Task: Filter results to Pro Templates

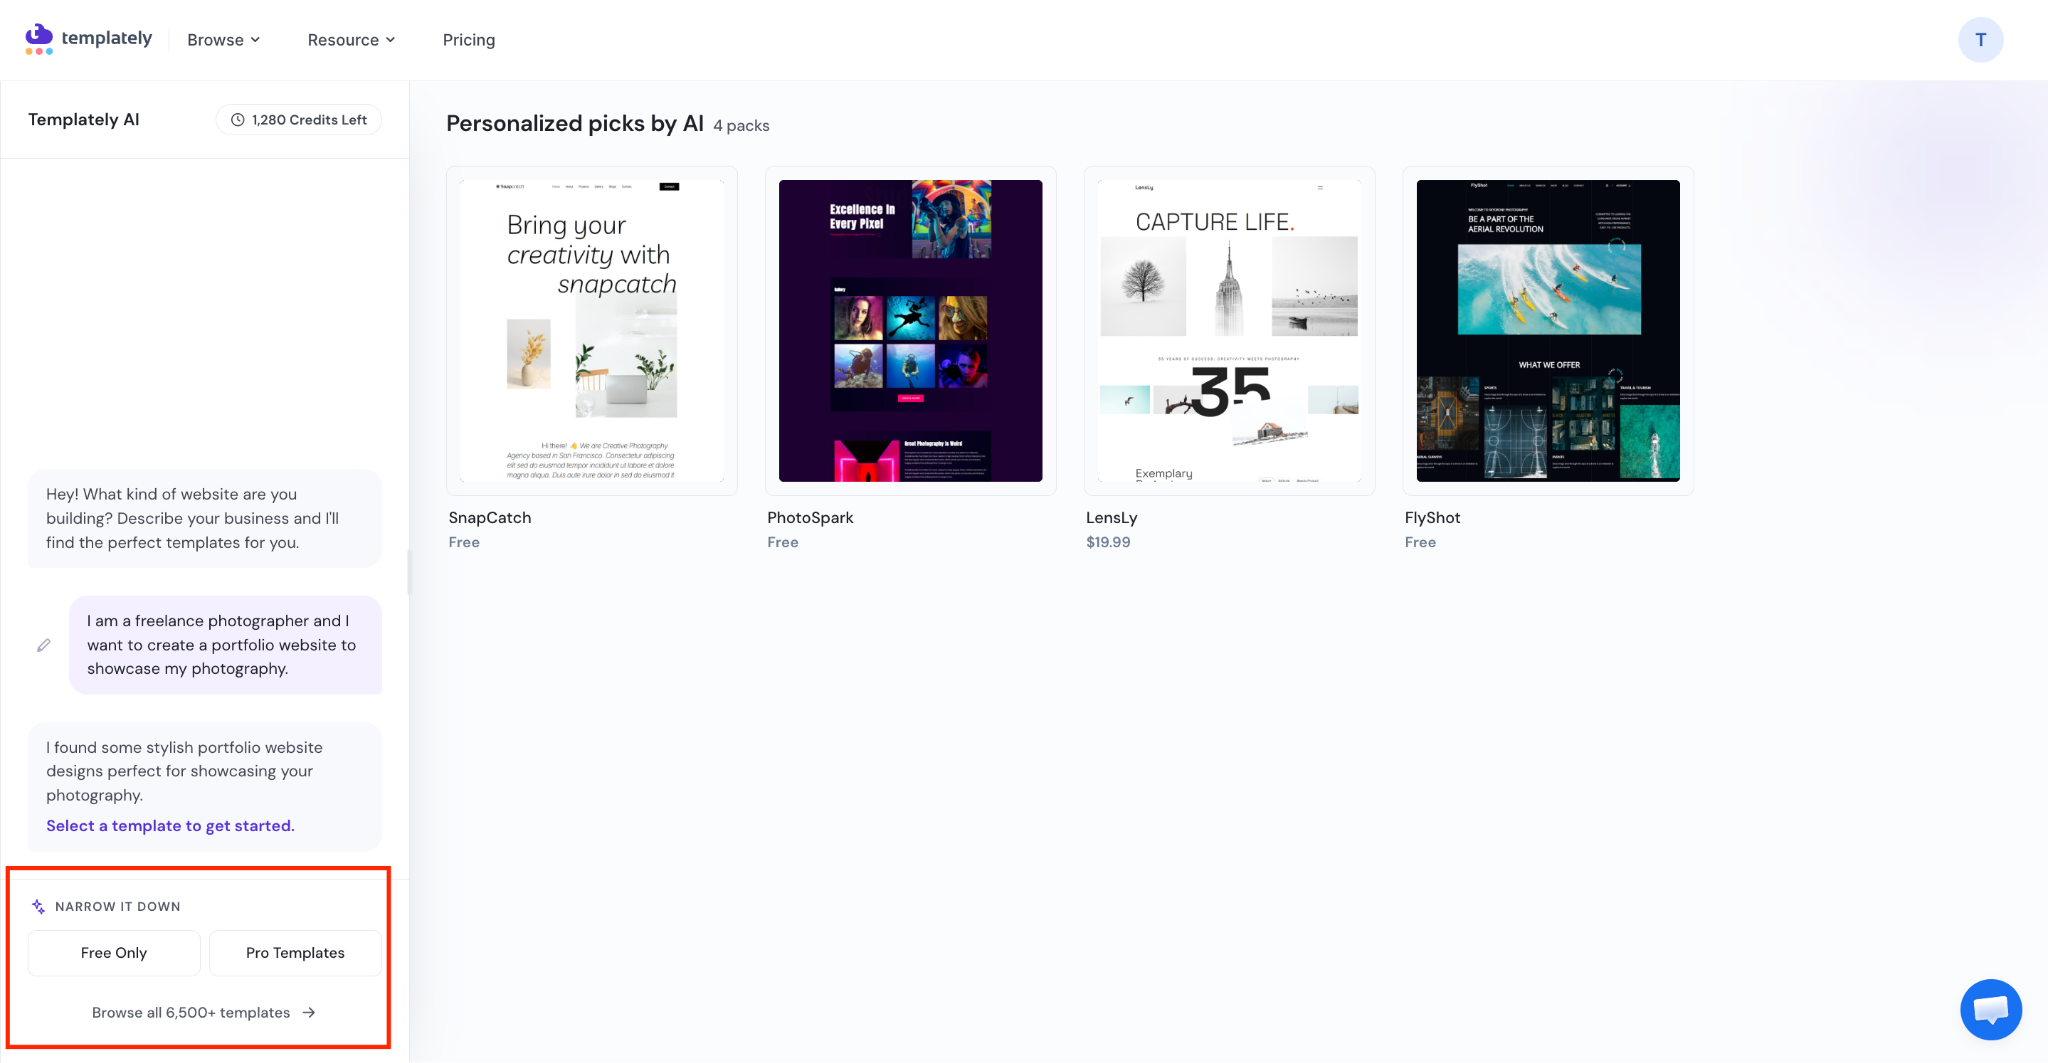Action: 295,953
